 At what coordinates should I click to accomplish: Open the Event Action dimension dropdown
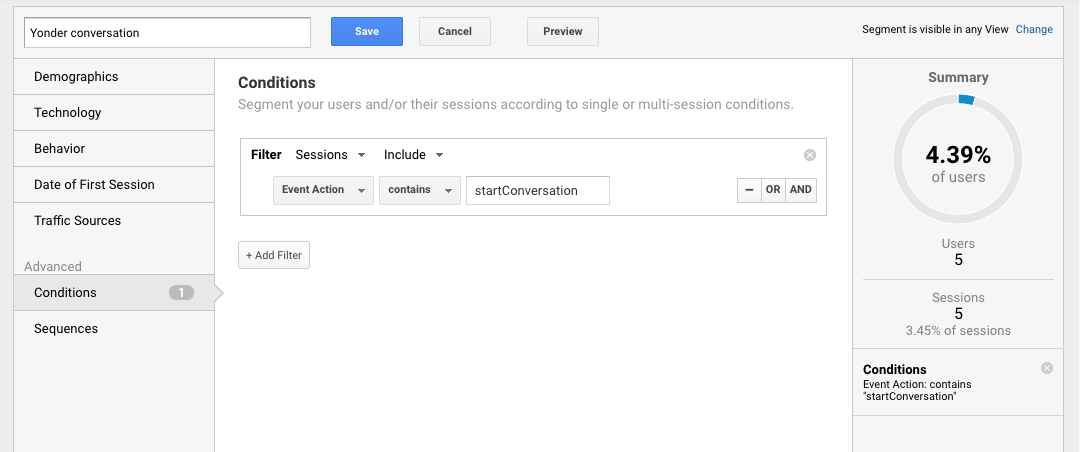click(323, 190)
